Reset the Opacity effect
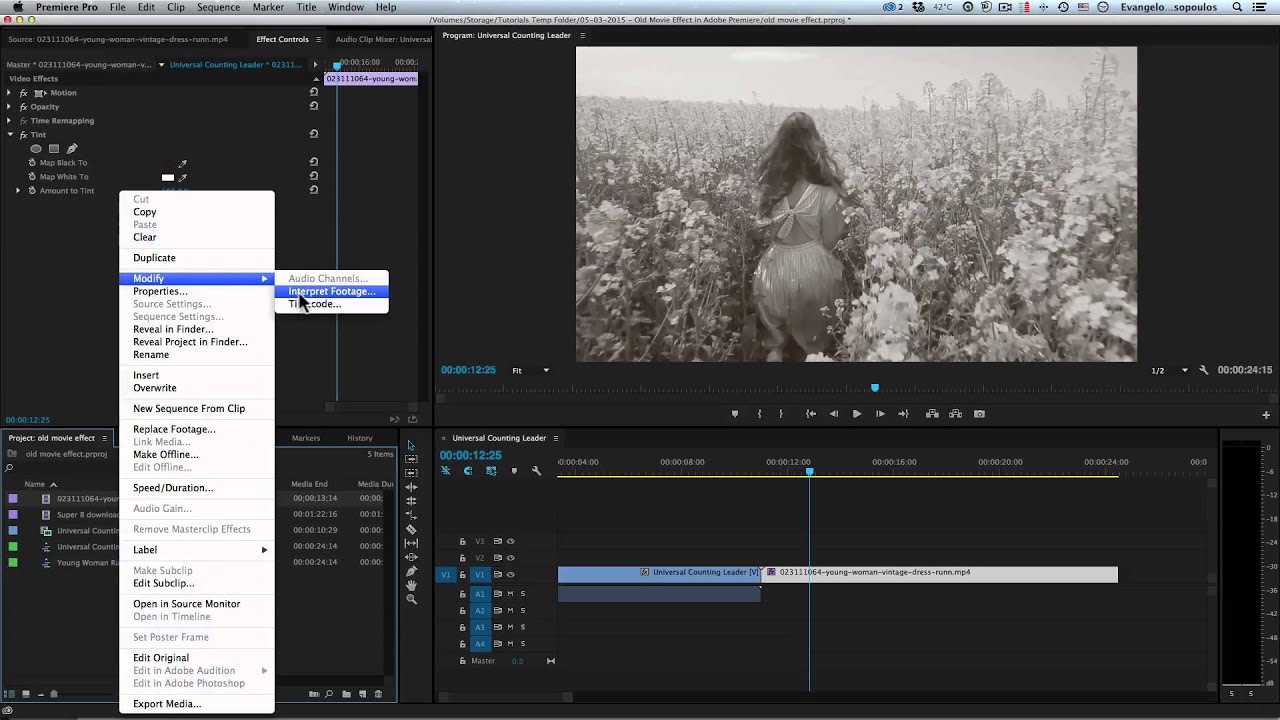Screen dimensions: 1280x720 (314, 106)
